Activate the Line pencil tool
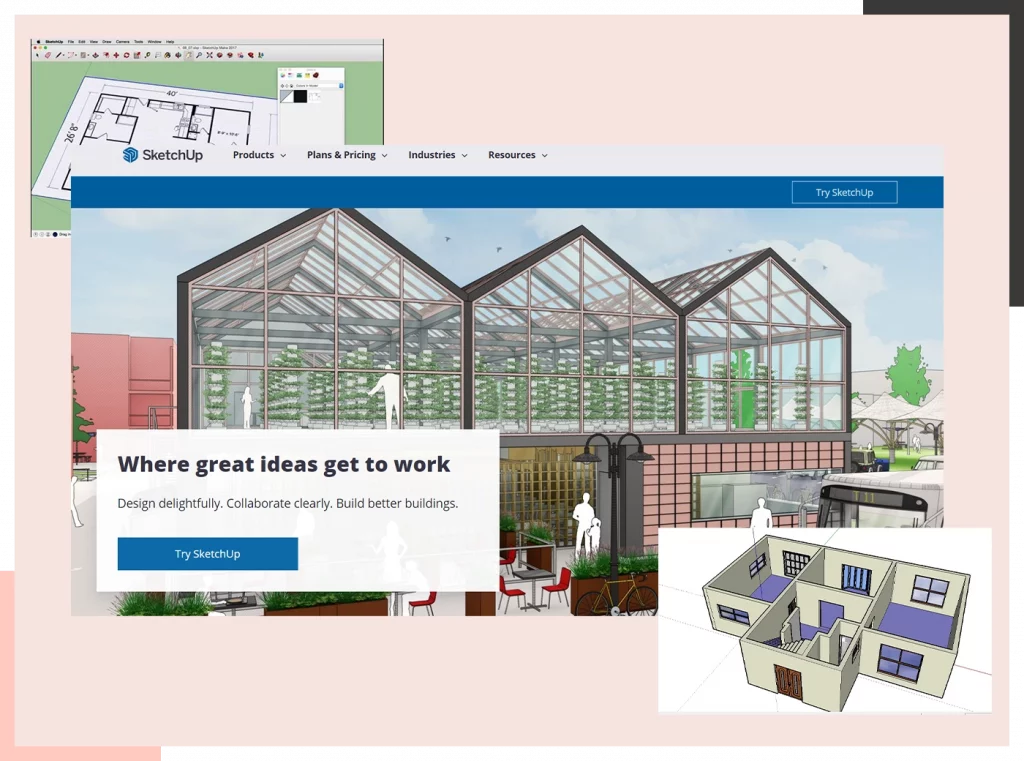This screenshot has height=761, width=1024. 58,54
